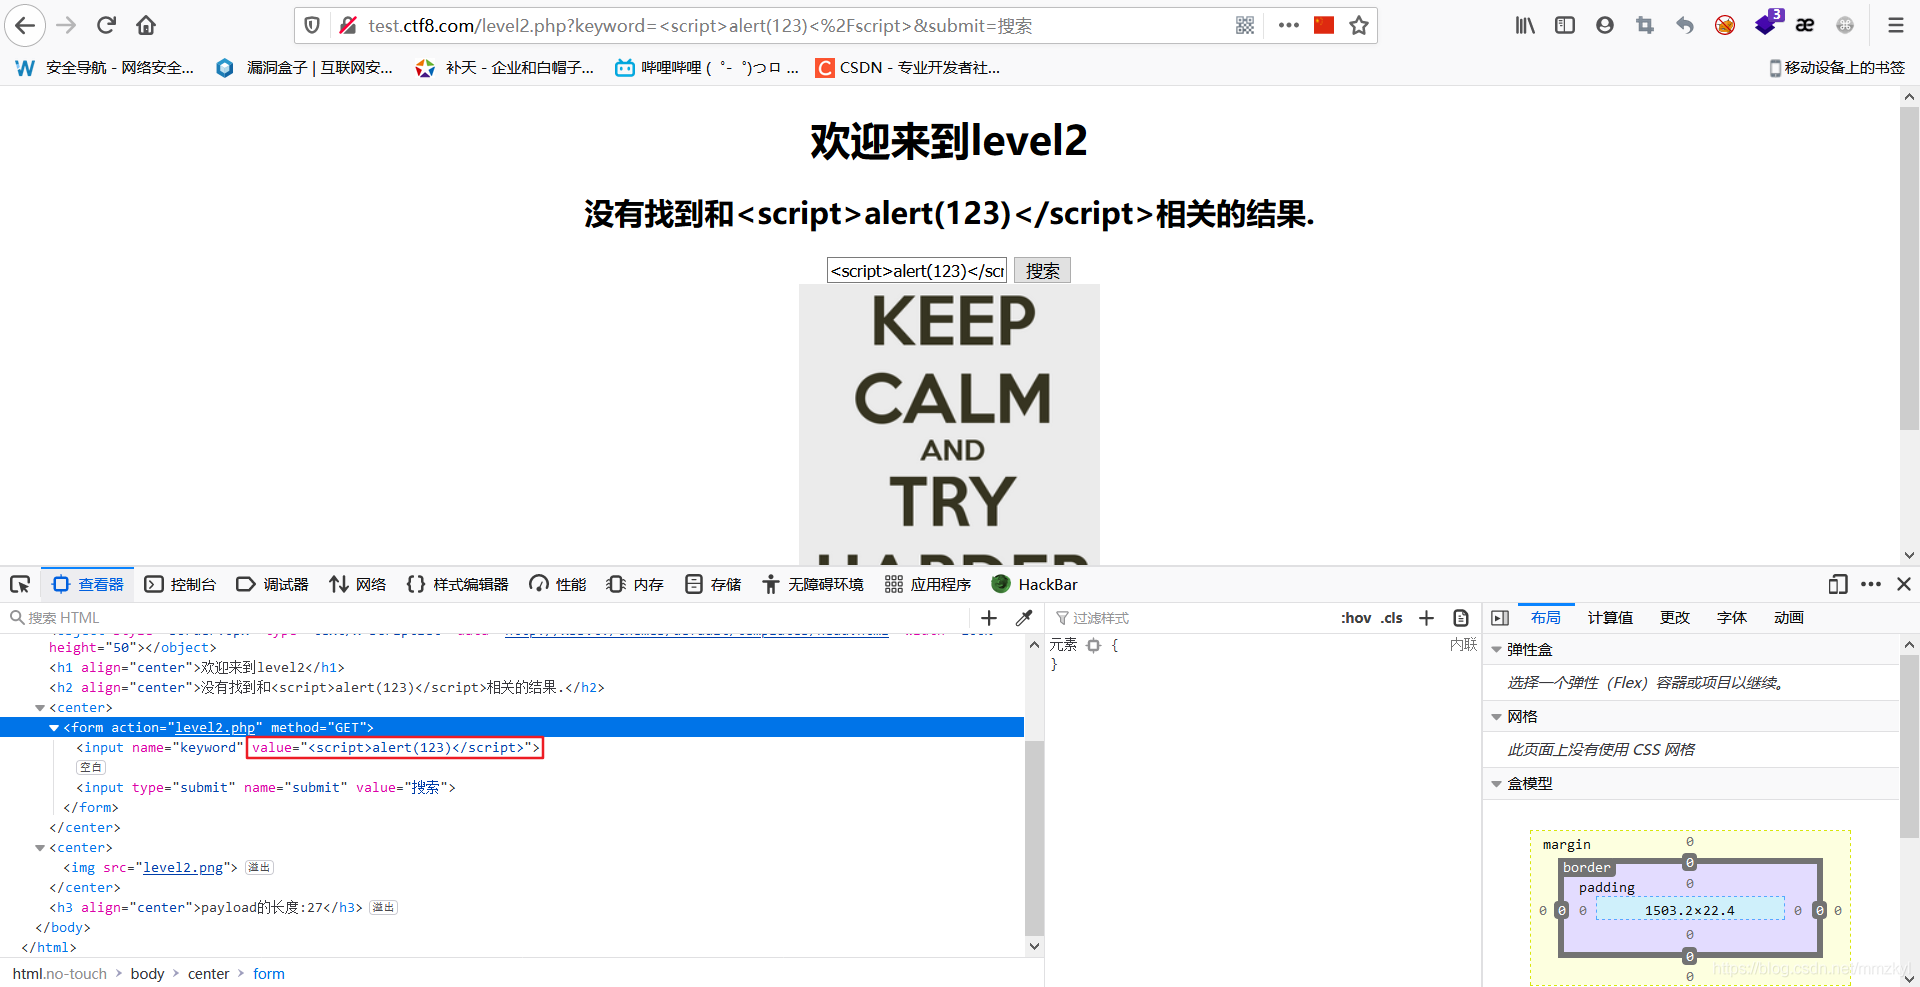This screenshot has width=1920, height=987.
Task: Open the 内存 memory tab
Action: (635, 584)
